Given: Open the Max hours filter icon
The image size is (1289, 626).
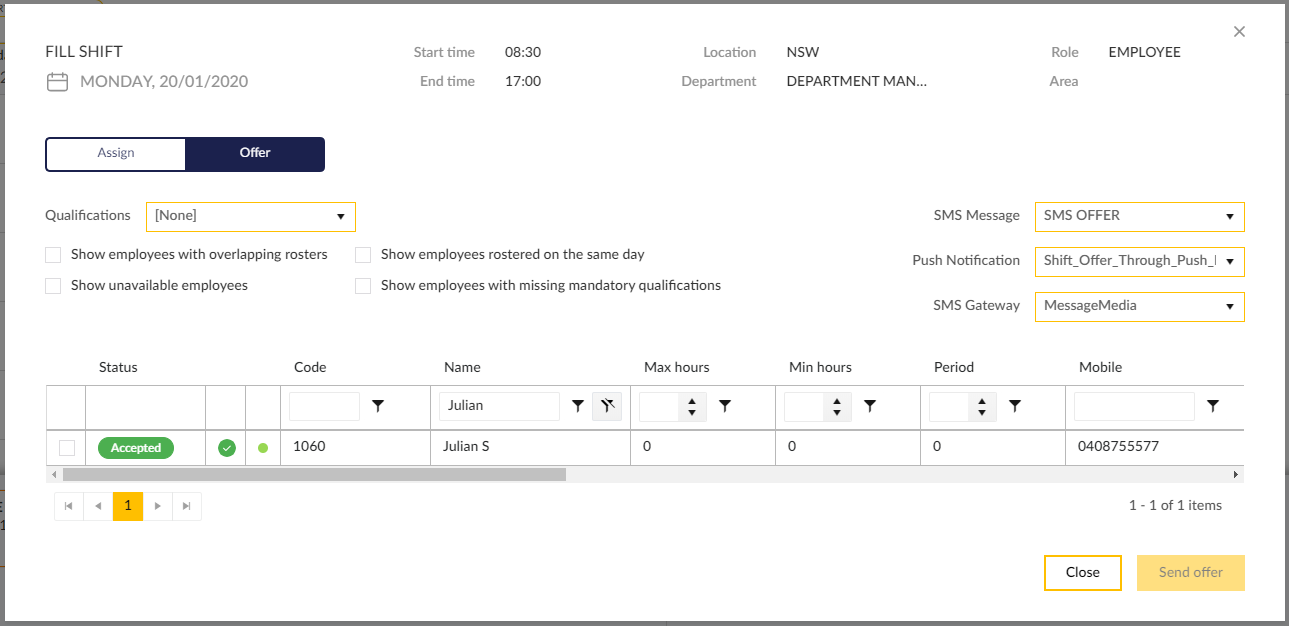Looking at the screenshot, I should 725,406.
